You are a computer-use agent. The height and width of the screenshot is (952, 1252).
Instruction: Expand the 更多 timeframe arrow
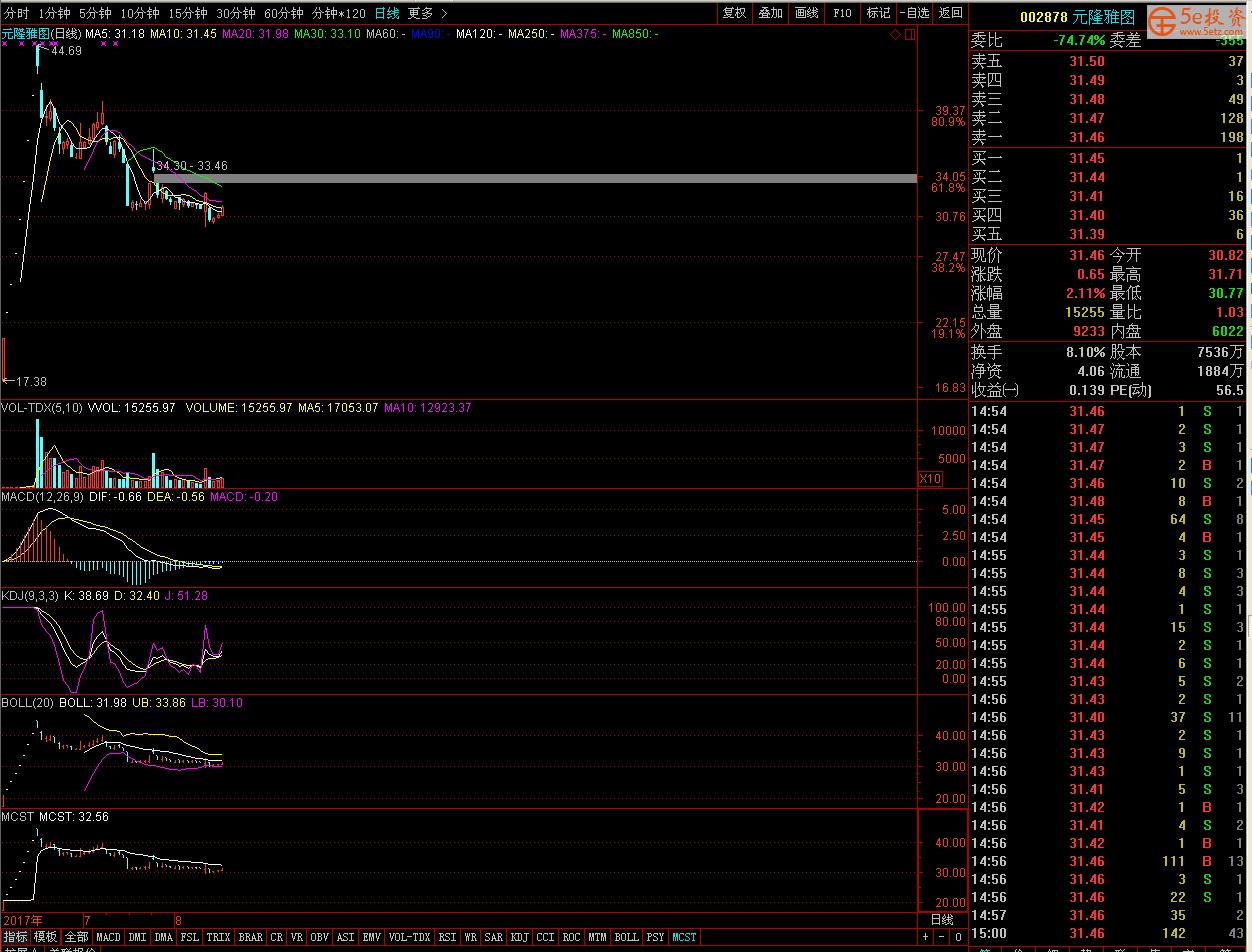pos(444,13)
